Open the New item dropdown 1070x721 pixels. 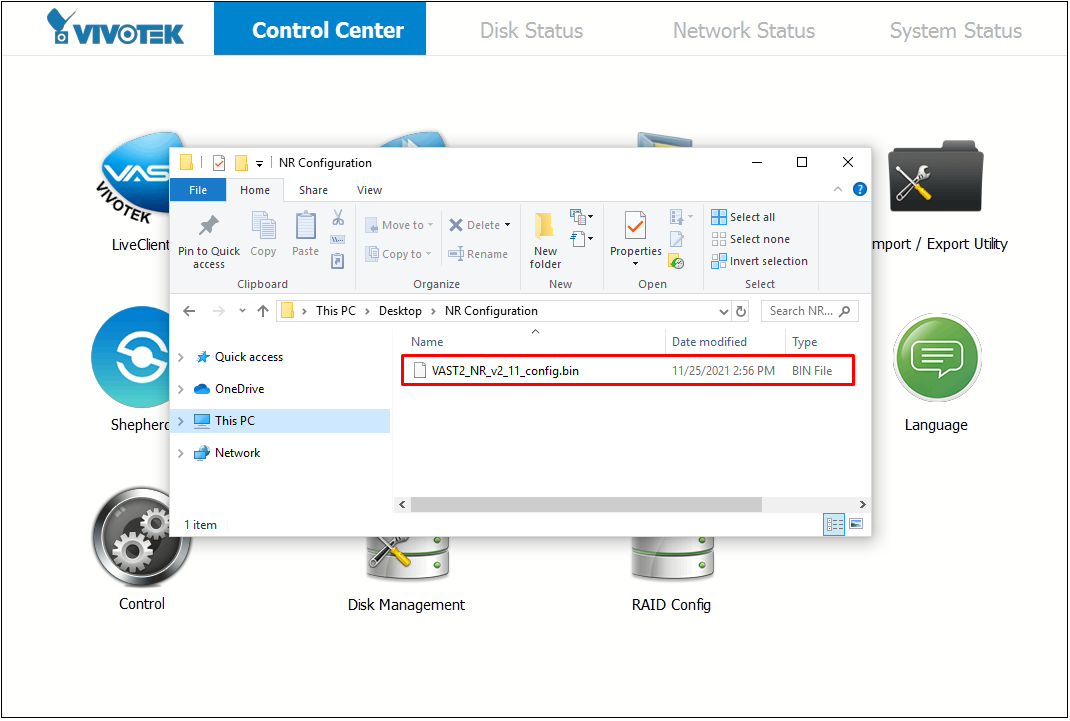coord(581,217)
